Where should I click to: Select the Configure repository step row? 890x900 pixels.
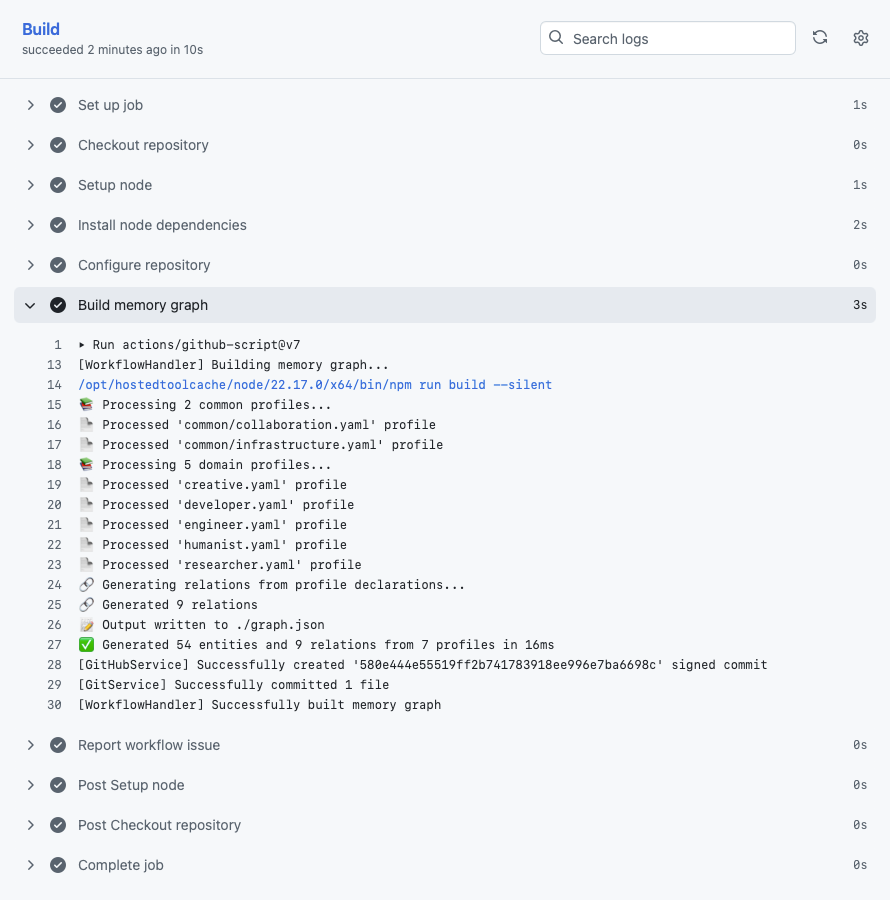445,265
